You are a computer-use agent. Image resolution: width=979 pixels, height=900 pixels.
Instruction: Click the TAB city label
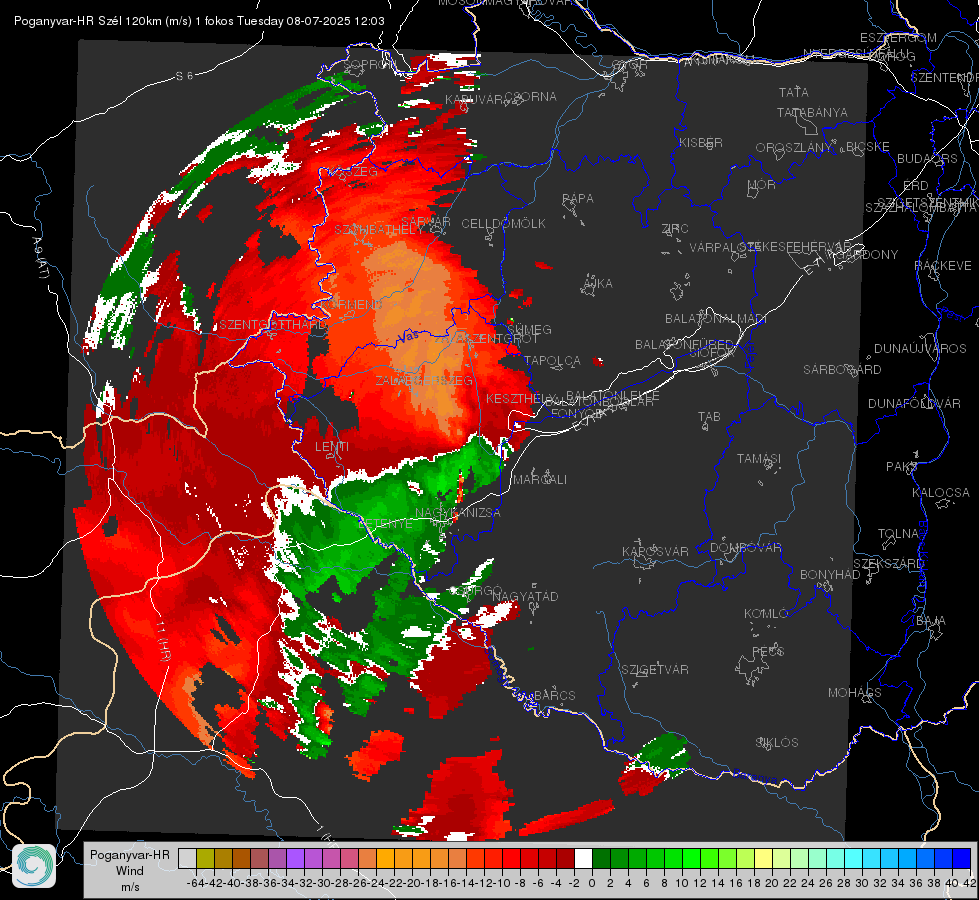709,416
